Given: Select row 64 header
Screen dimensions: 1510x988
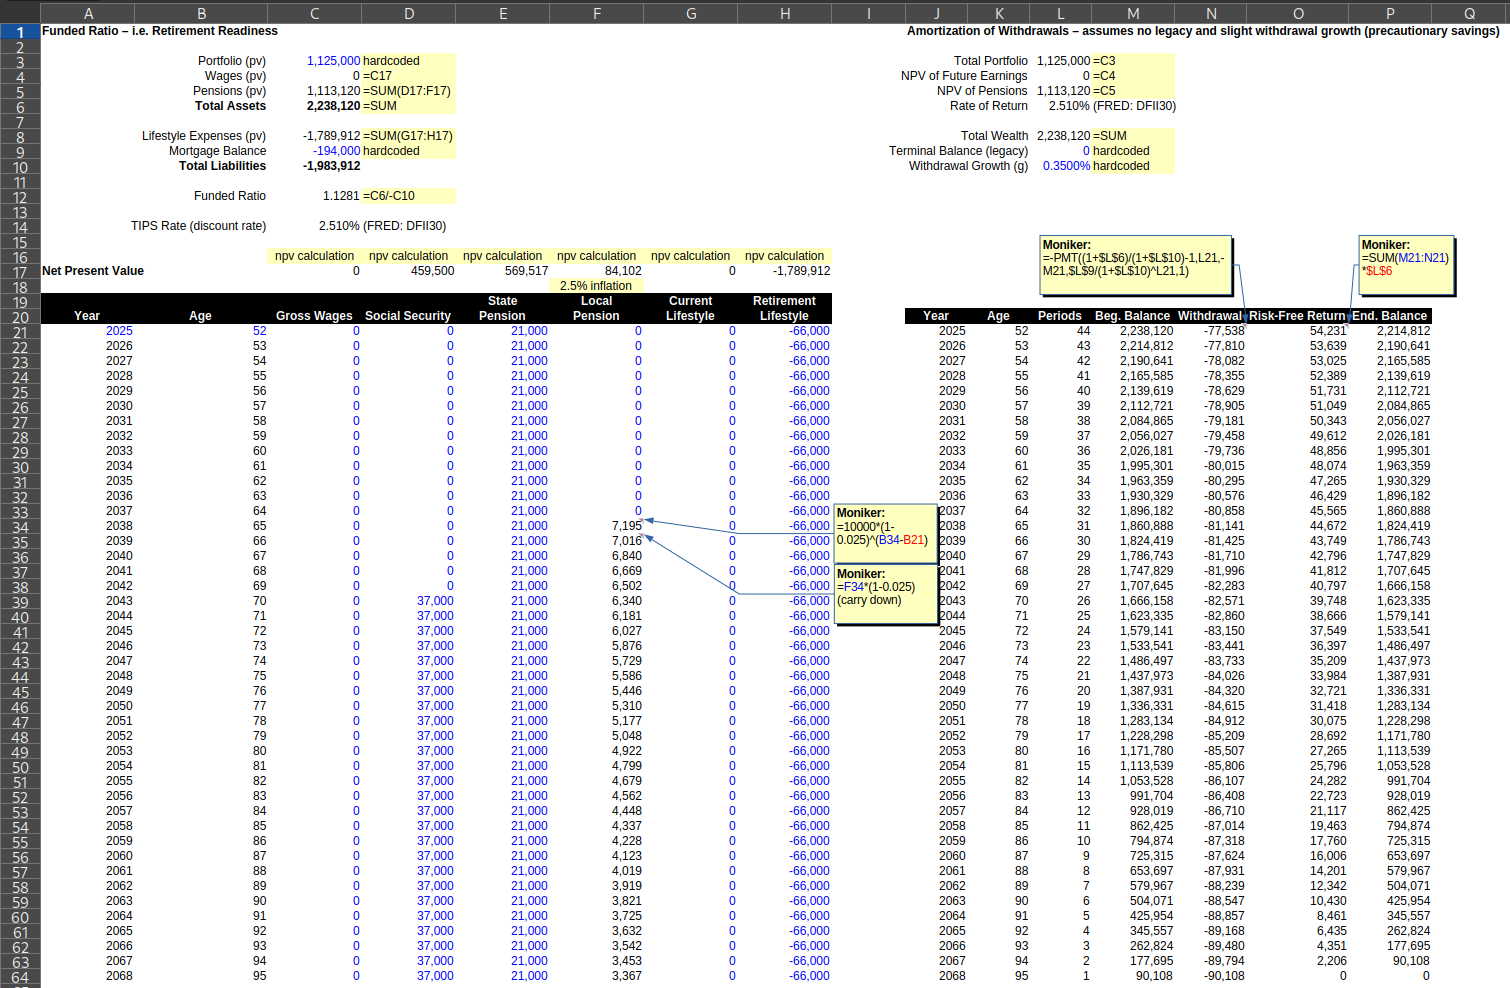Looking at the screenshot, I should [x=19, y=977].
